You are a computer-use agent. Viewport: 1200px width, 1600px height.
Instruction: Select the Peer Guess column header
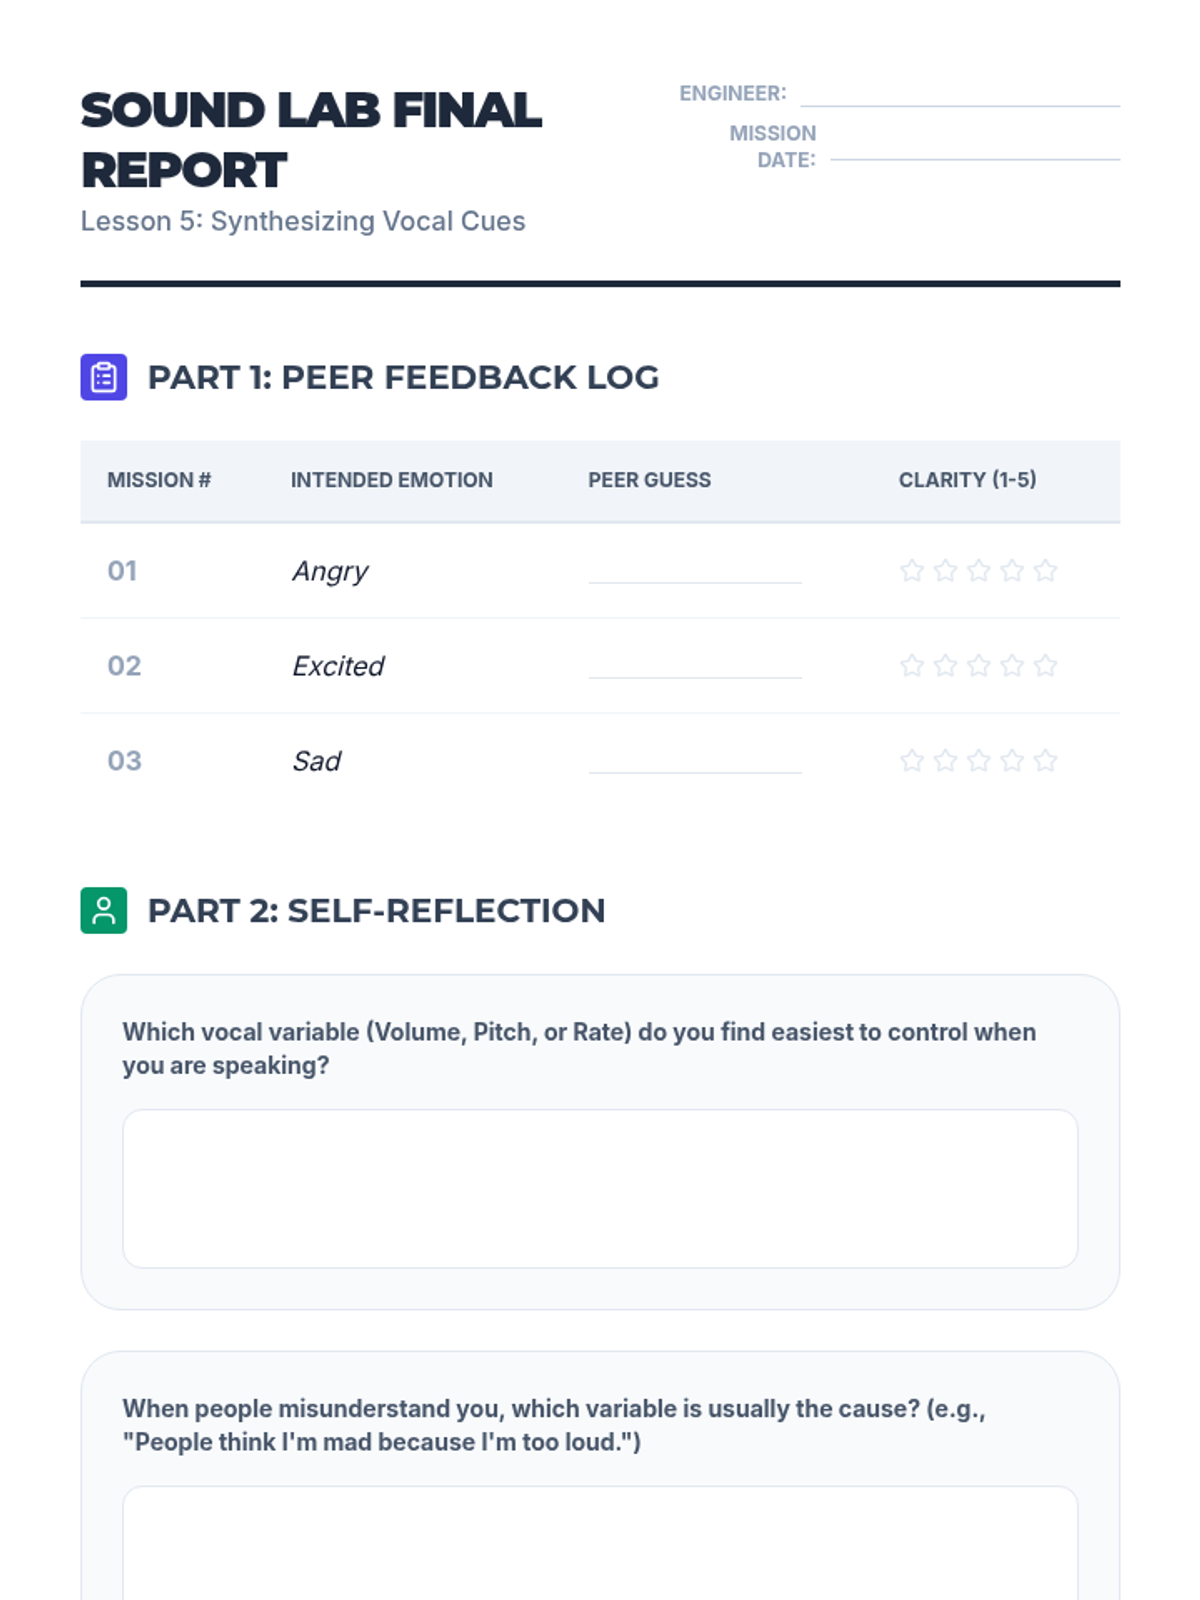649,480
